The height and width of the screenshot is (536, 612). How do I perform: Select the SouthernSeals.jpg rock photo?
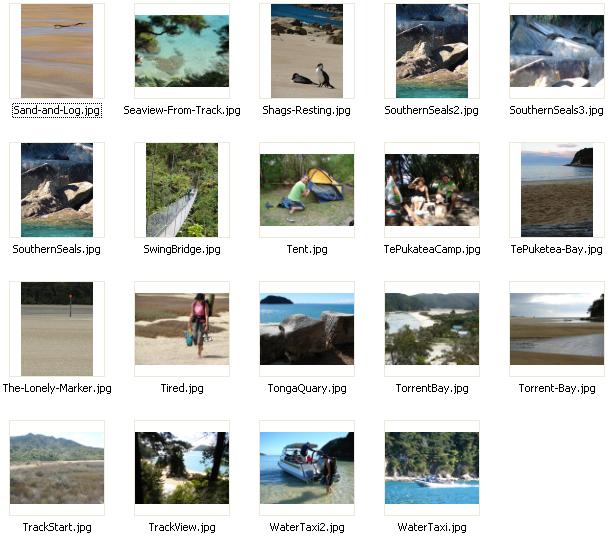pos(57,190)
